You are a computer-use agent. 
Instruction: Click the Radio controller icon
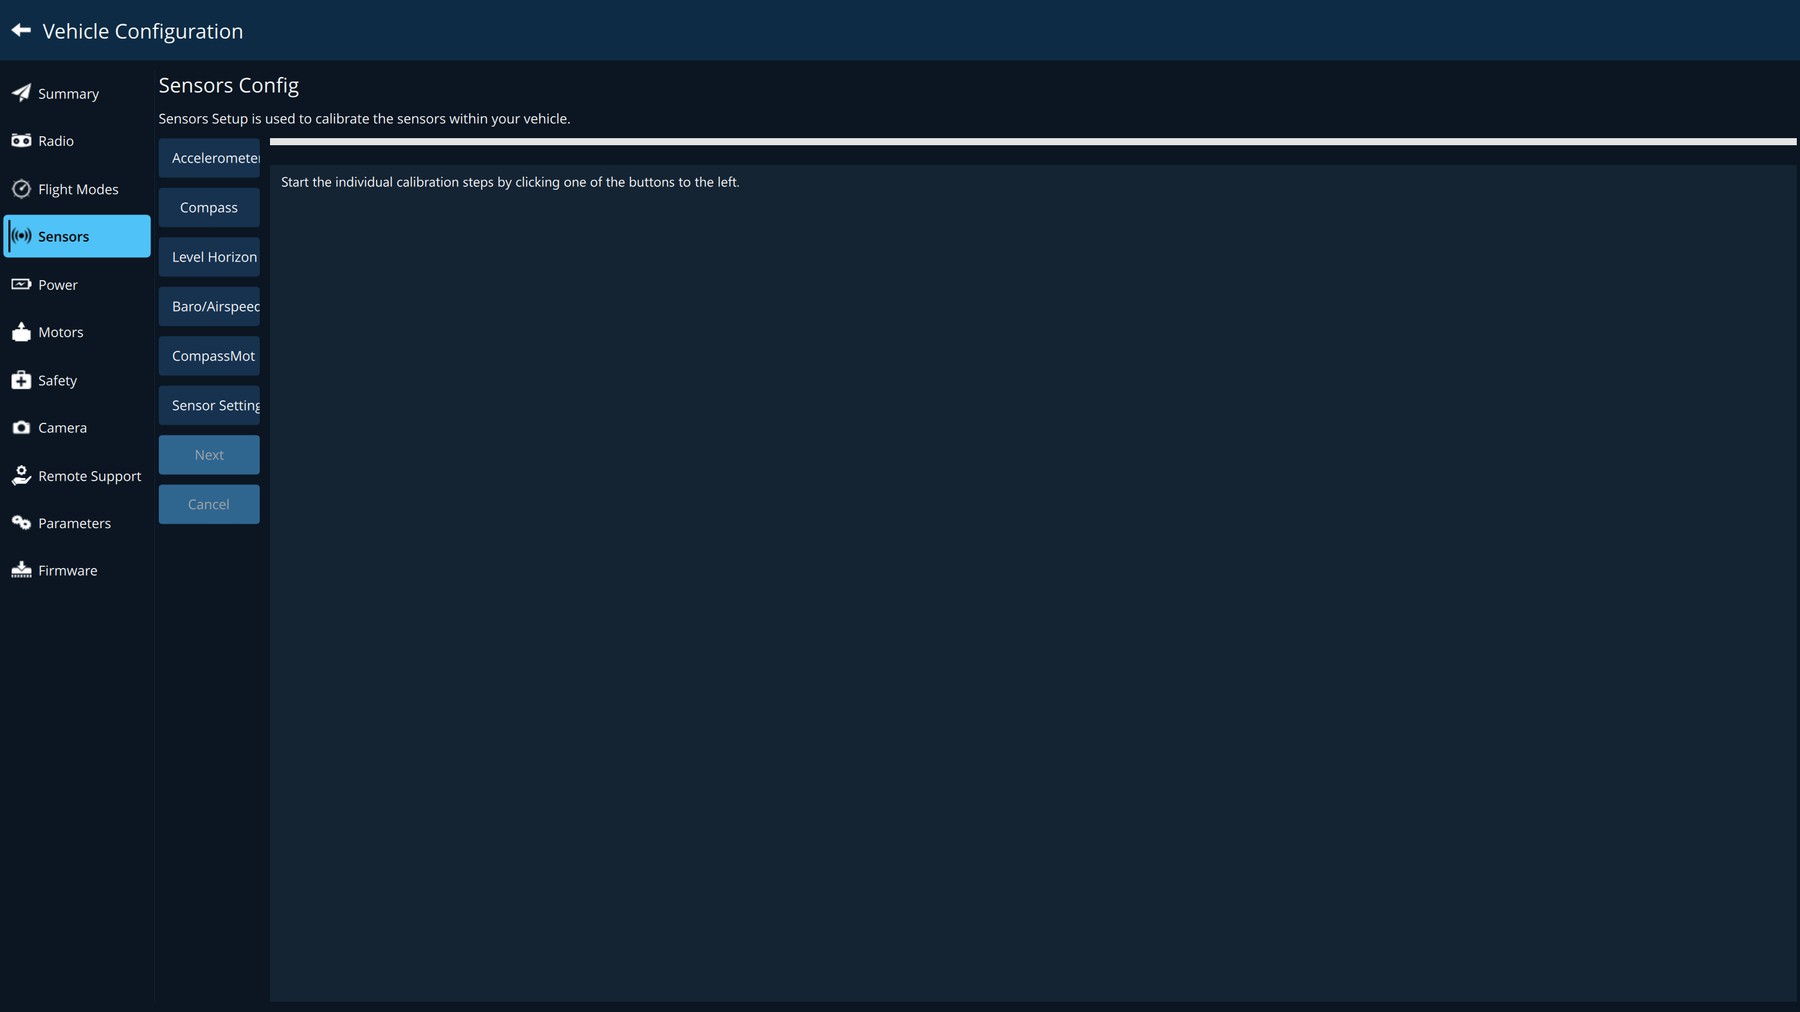click(x=21, y=141)
